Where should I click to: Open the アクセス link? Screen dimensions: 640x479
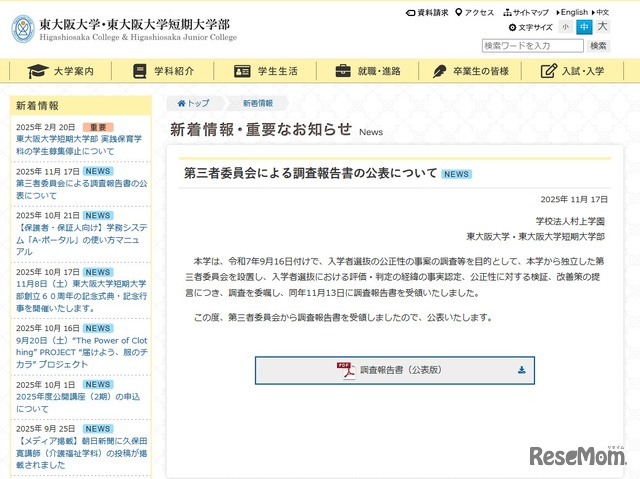tap(475, 13)
